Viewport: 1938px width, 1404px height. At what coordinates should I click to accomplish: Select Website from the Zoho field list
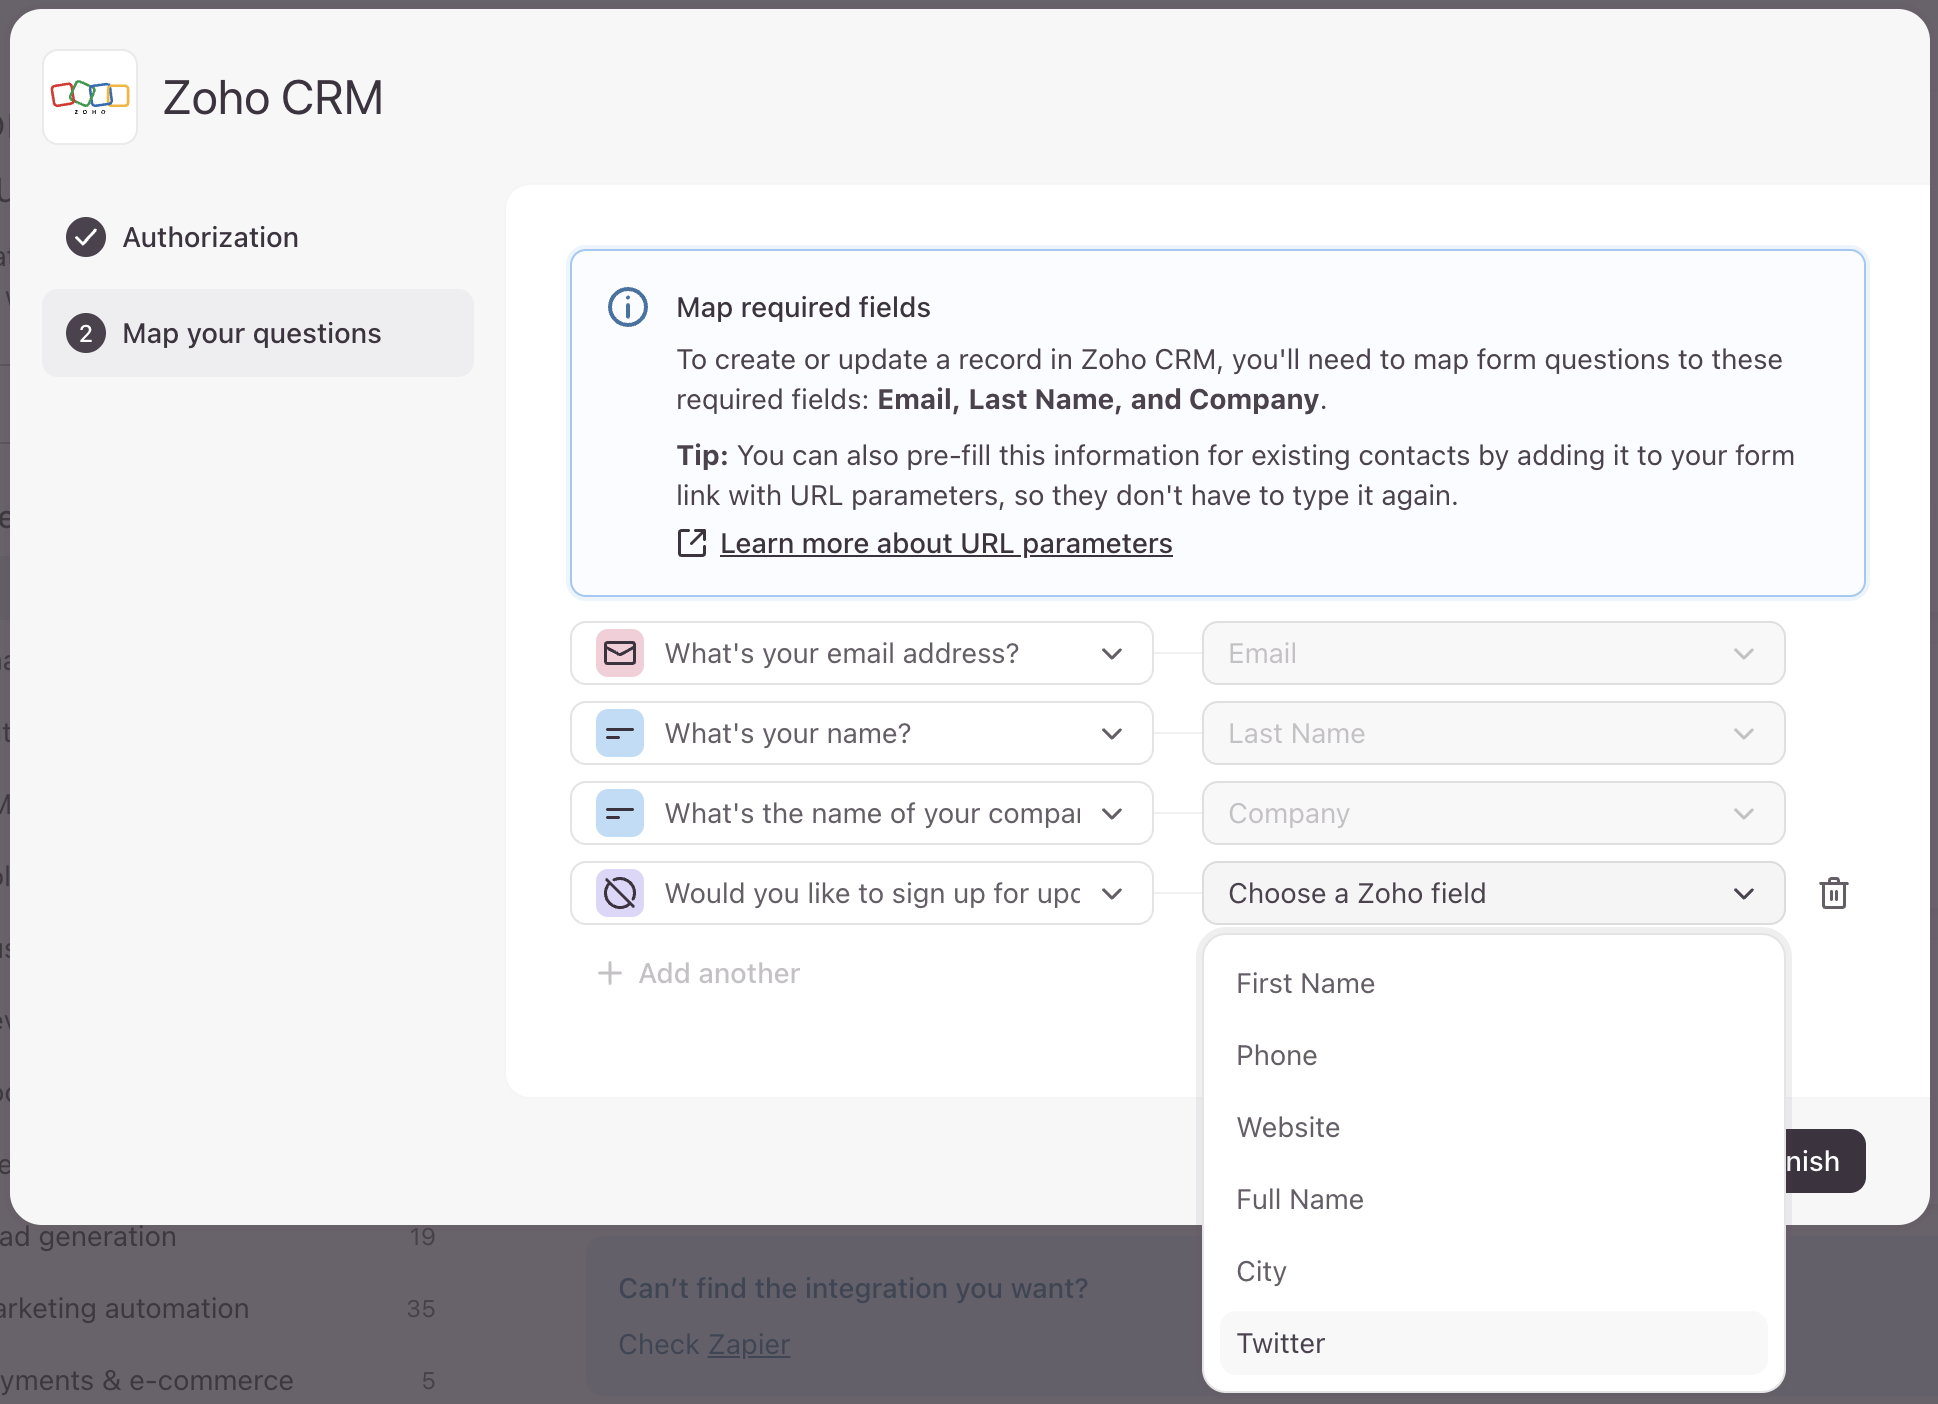(1494, 1127)
